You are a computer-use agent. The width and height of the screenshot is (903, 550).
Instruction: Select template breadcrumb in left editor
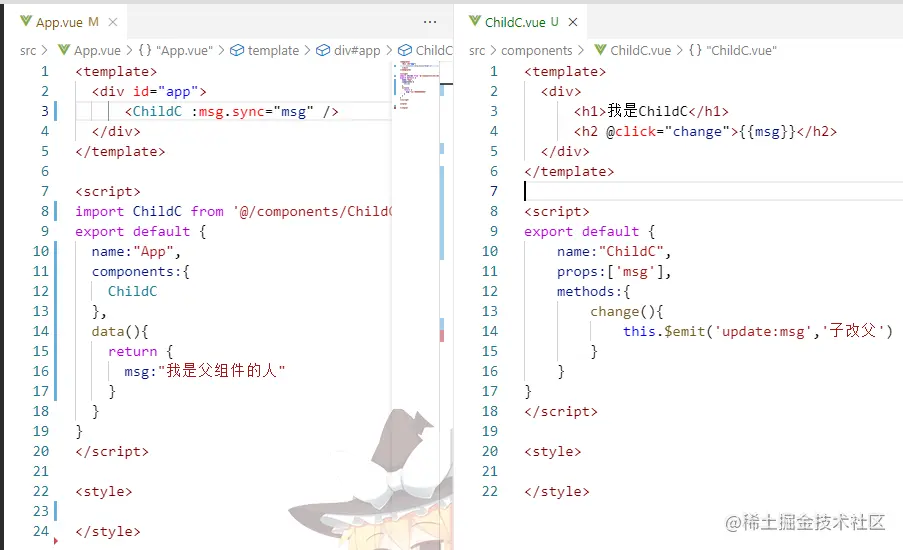point(273,51)
